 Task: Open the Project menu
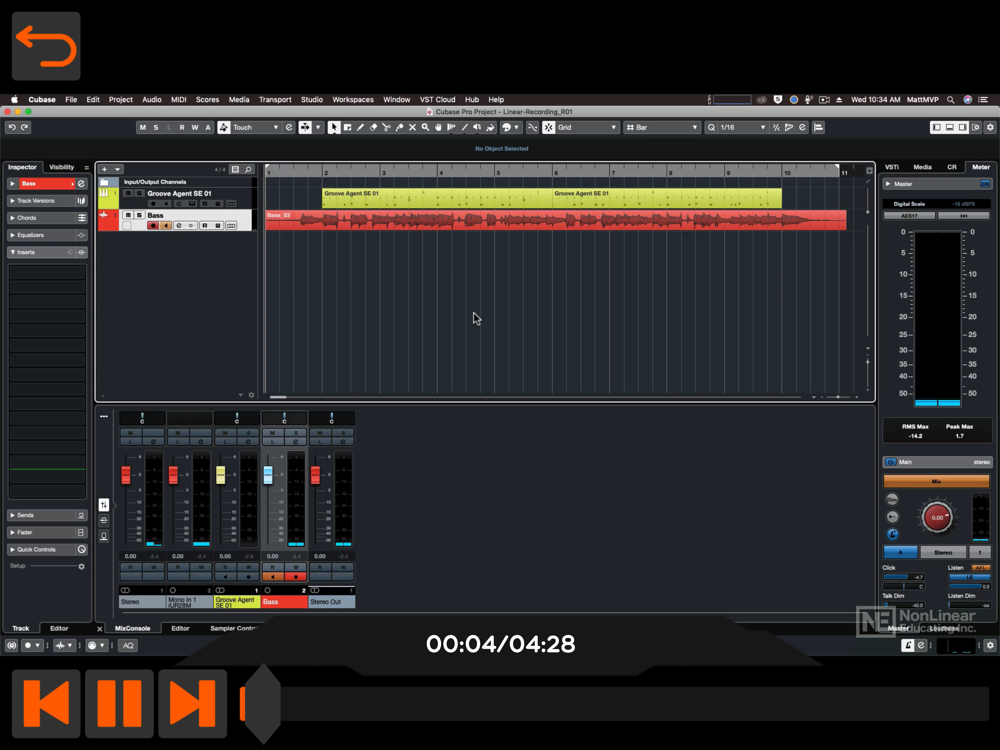[x=121, y=99]
